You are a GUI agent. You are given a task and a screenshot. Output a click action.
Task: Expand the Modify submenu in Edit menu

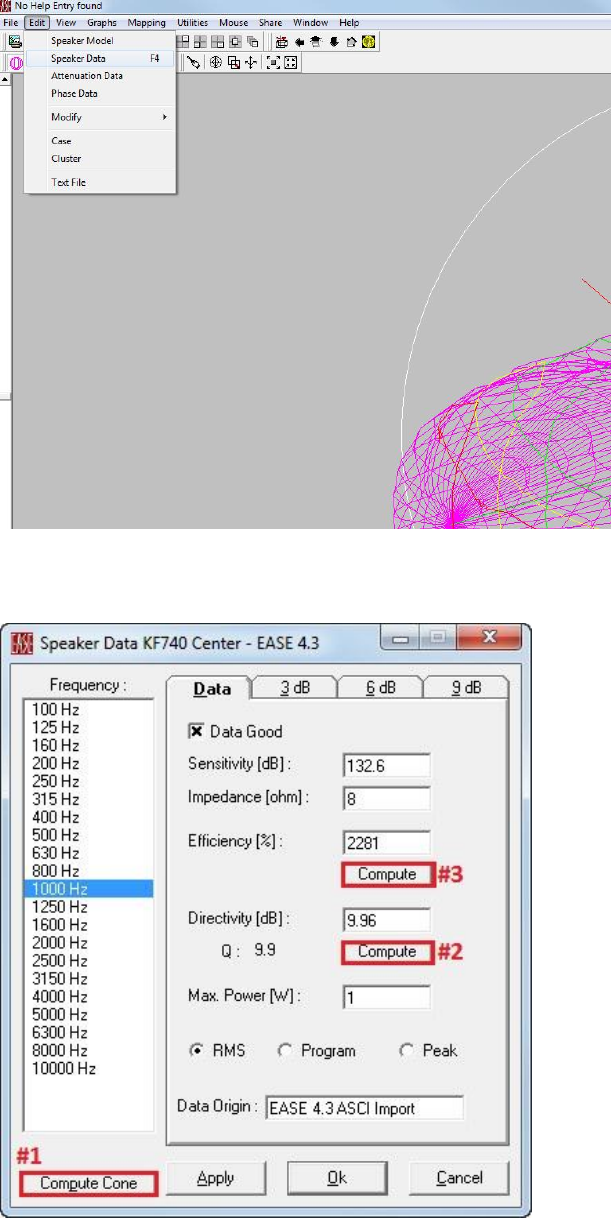point(100,117)
